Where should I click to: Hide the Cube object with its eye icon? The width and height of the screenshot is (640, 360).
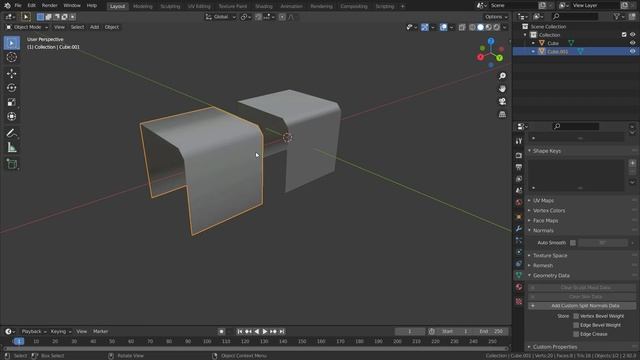[x=632, y=43]
